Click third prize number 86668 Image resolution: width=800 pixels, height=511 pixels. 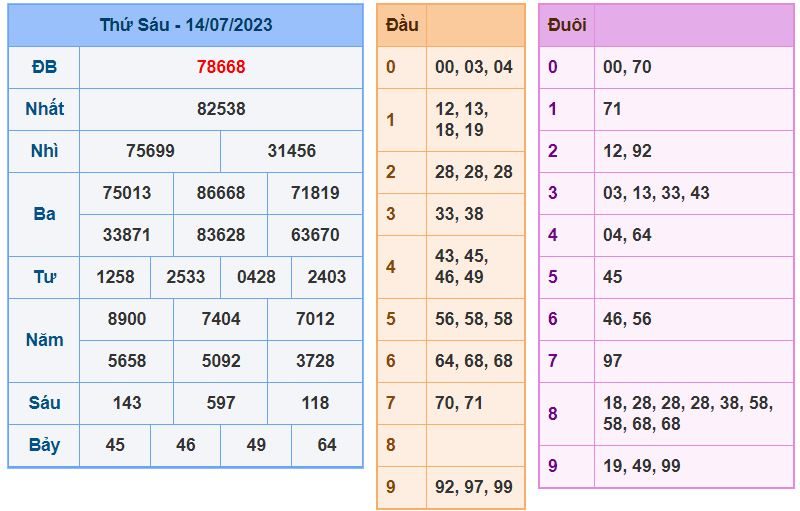point(221,193)
